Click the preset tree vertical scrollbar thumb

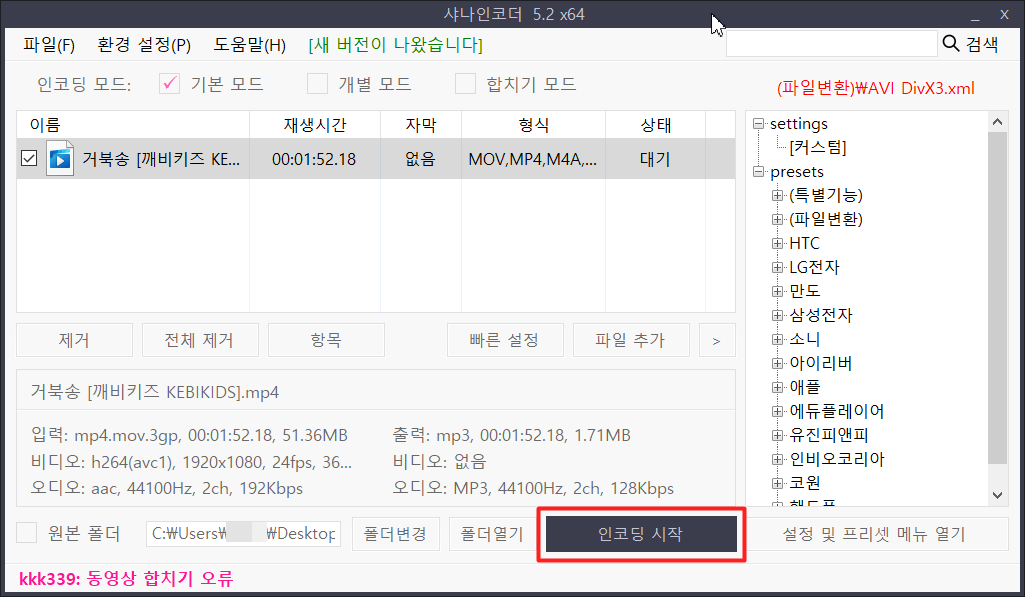pos(997,298)
